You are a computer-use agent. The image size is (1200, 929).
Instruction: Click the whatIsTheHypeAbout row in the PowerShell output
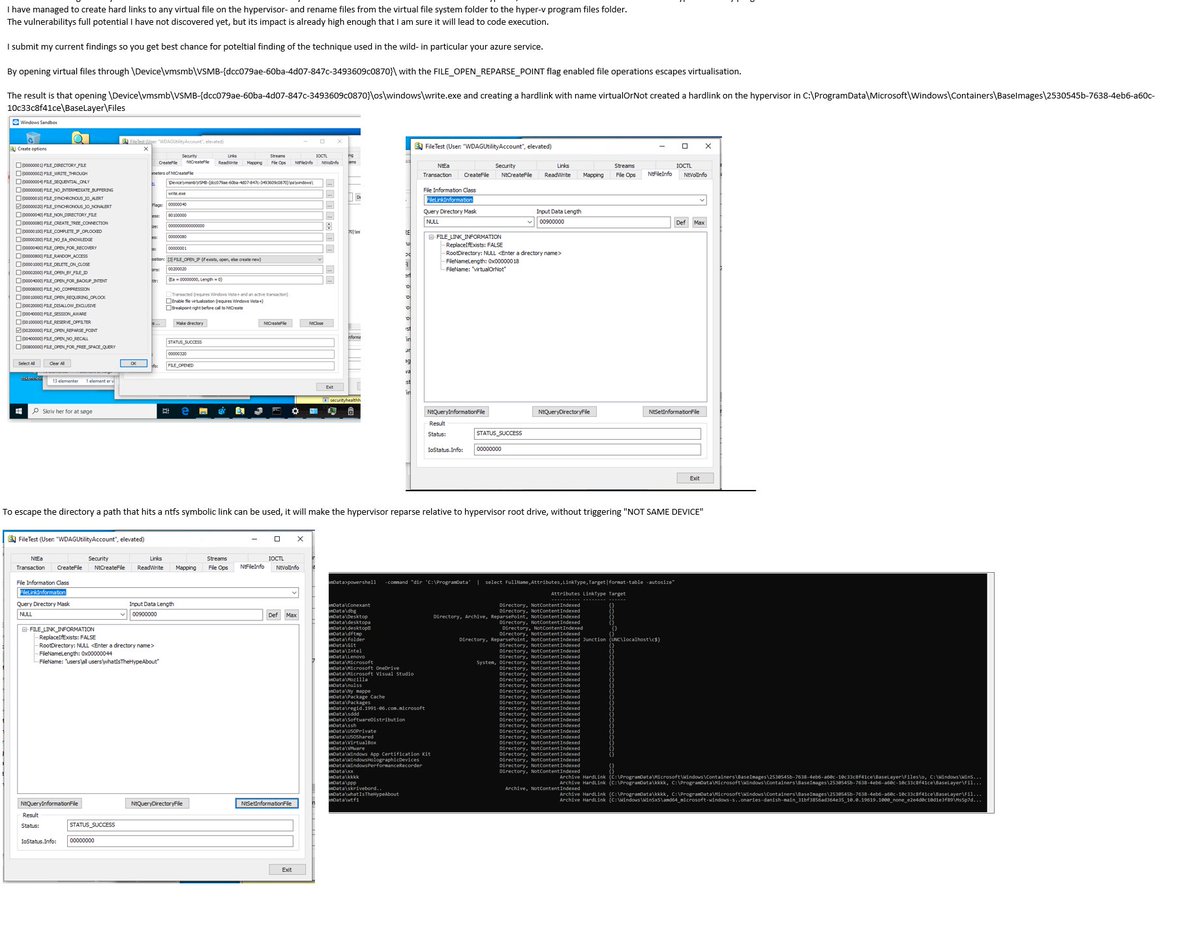click(x=657, y=794)
